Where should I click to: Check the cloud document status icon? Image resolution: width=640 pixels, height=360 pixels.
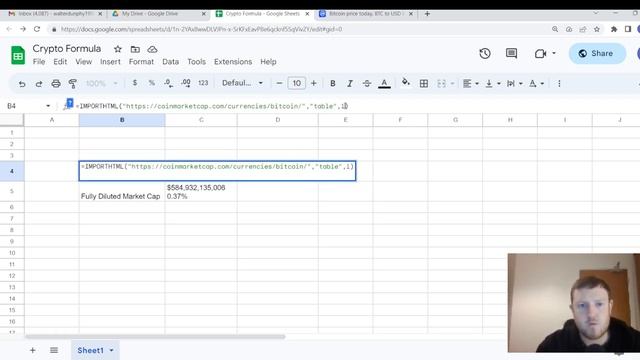152,49
